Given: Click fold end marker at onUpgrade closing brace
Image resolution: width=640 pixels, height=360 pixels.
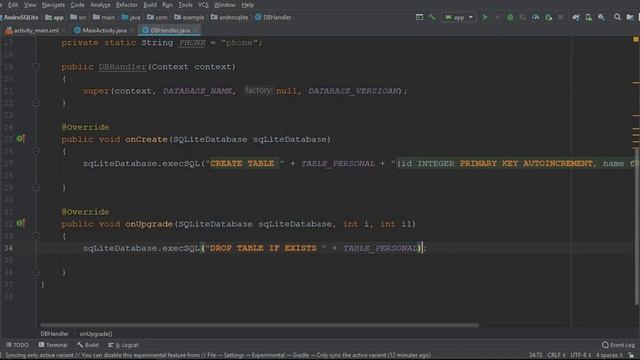Looking at the screenshot, I should [36, 272].
